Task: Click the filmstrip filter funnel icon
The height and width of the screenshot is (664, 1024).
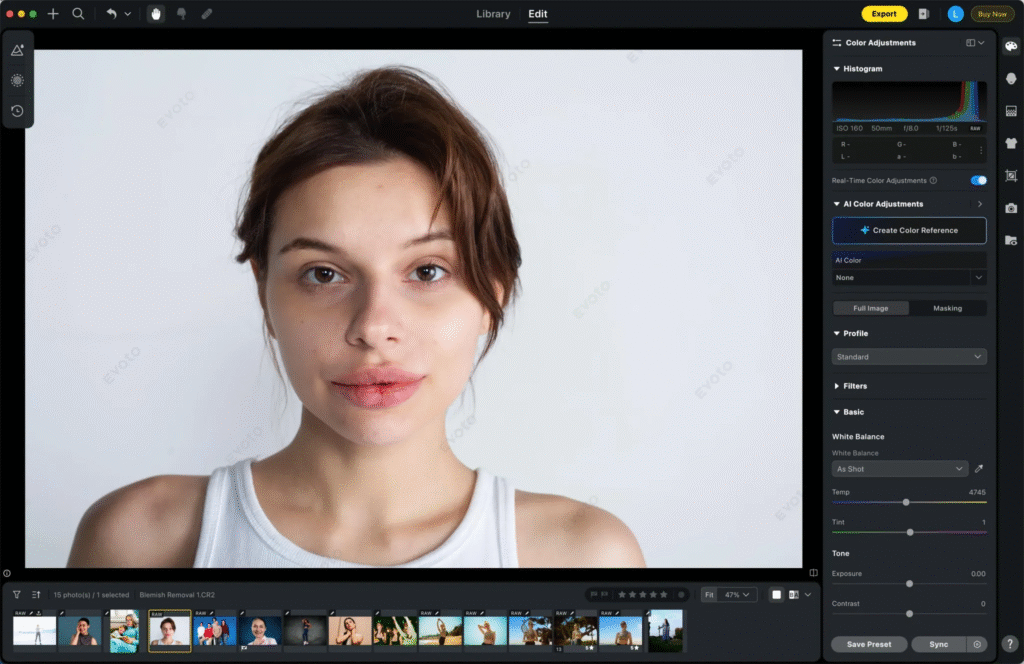Action: [x=17, y=594]
